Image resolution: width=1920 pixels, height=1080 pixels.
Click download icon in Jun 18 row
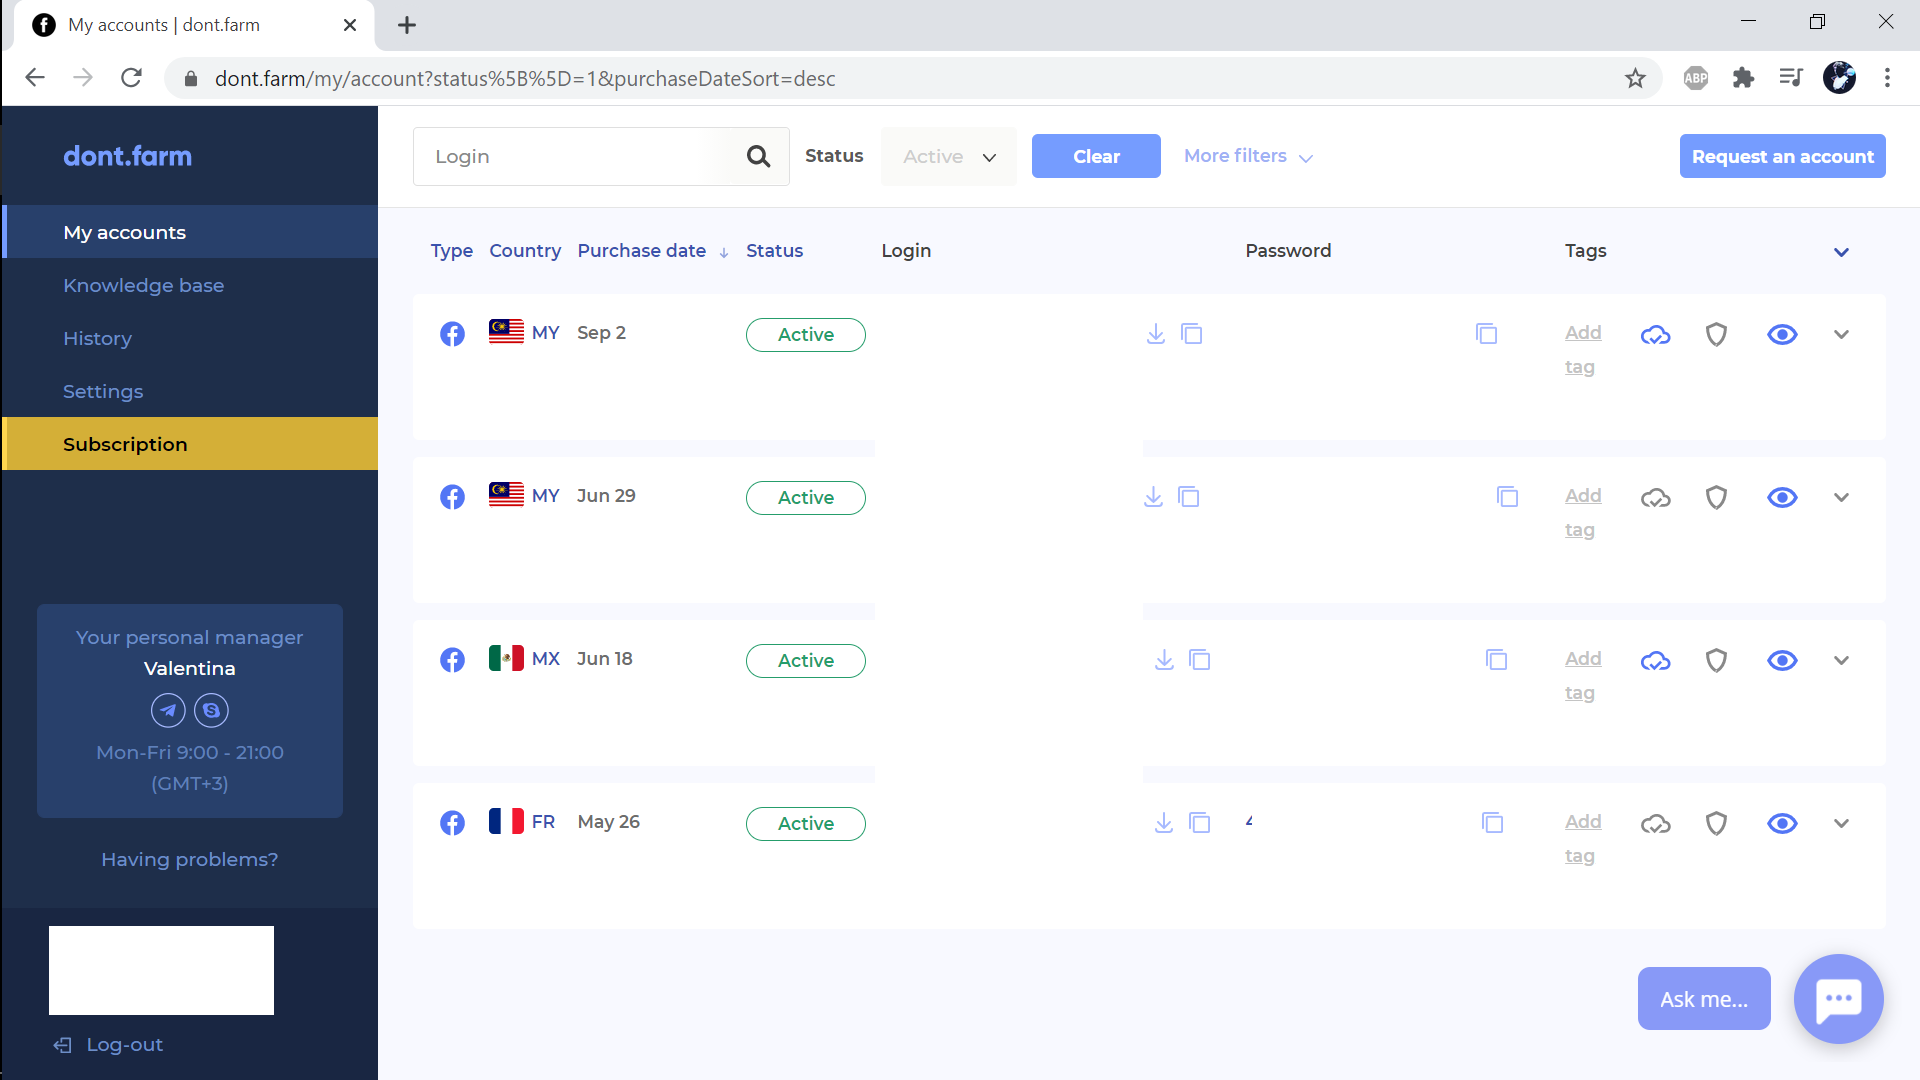1164,660
